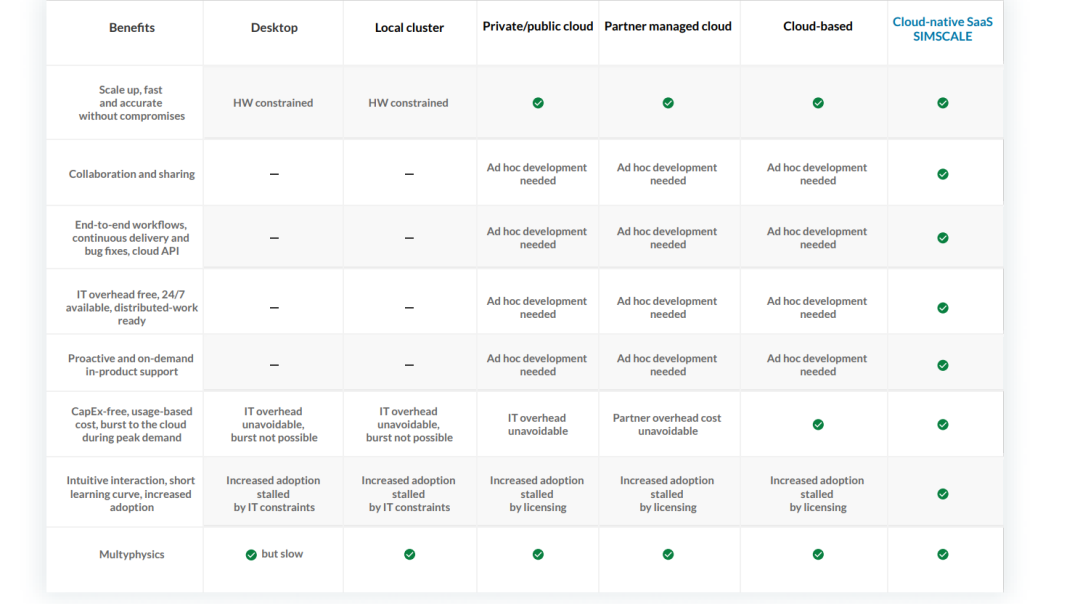Screen dimensions: 1080x604
Task: Click SIMSCALE Intuitive interaction checkmark
Action: coord(943,494)
